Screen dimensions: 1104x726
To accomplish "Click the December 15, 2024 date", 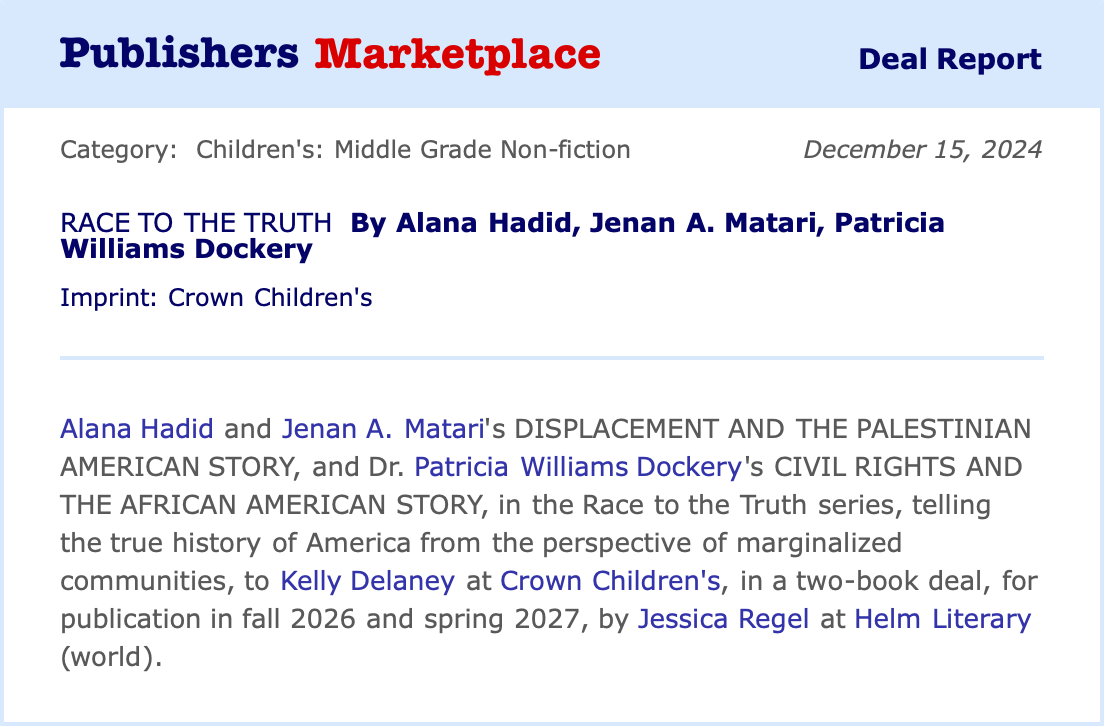I will 923,150.
